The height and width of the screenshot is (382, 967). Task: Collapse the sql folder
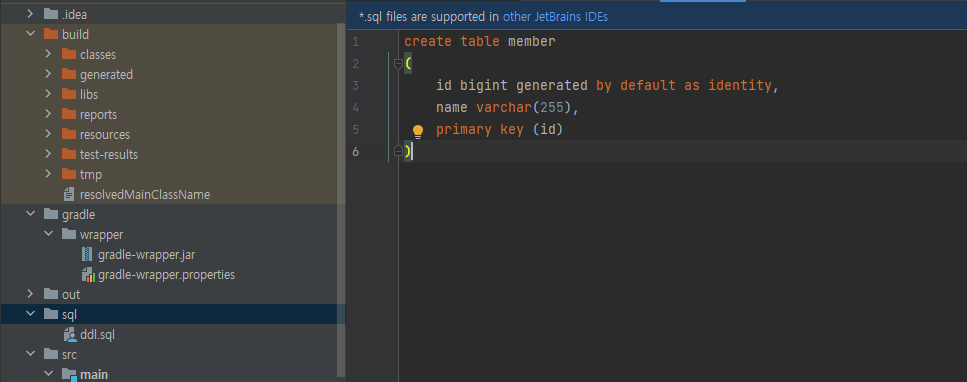click(30, 315)
